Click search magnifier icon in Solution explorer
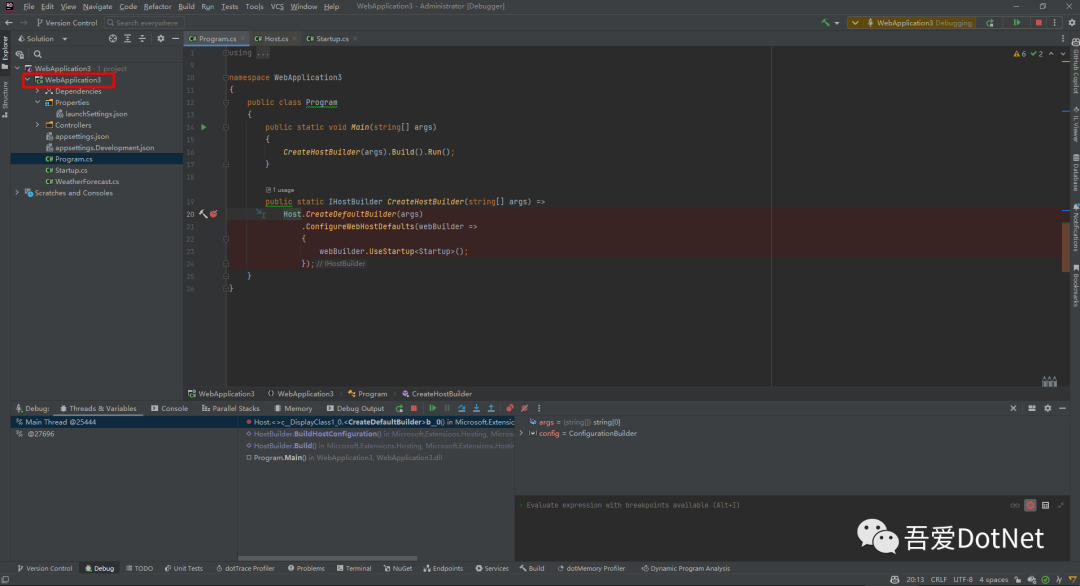Viewport: 1080px width, 586px height. (38, 54)
